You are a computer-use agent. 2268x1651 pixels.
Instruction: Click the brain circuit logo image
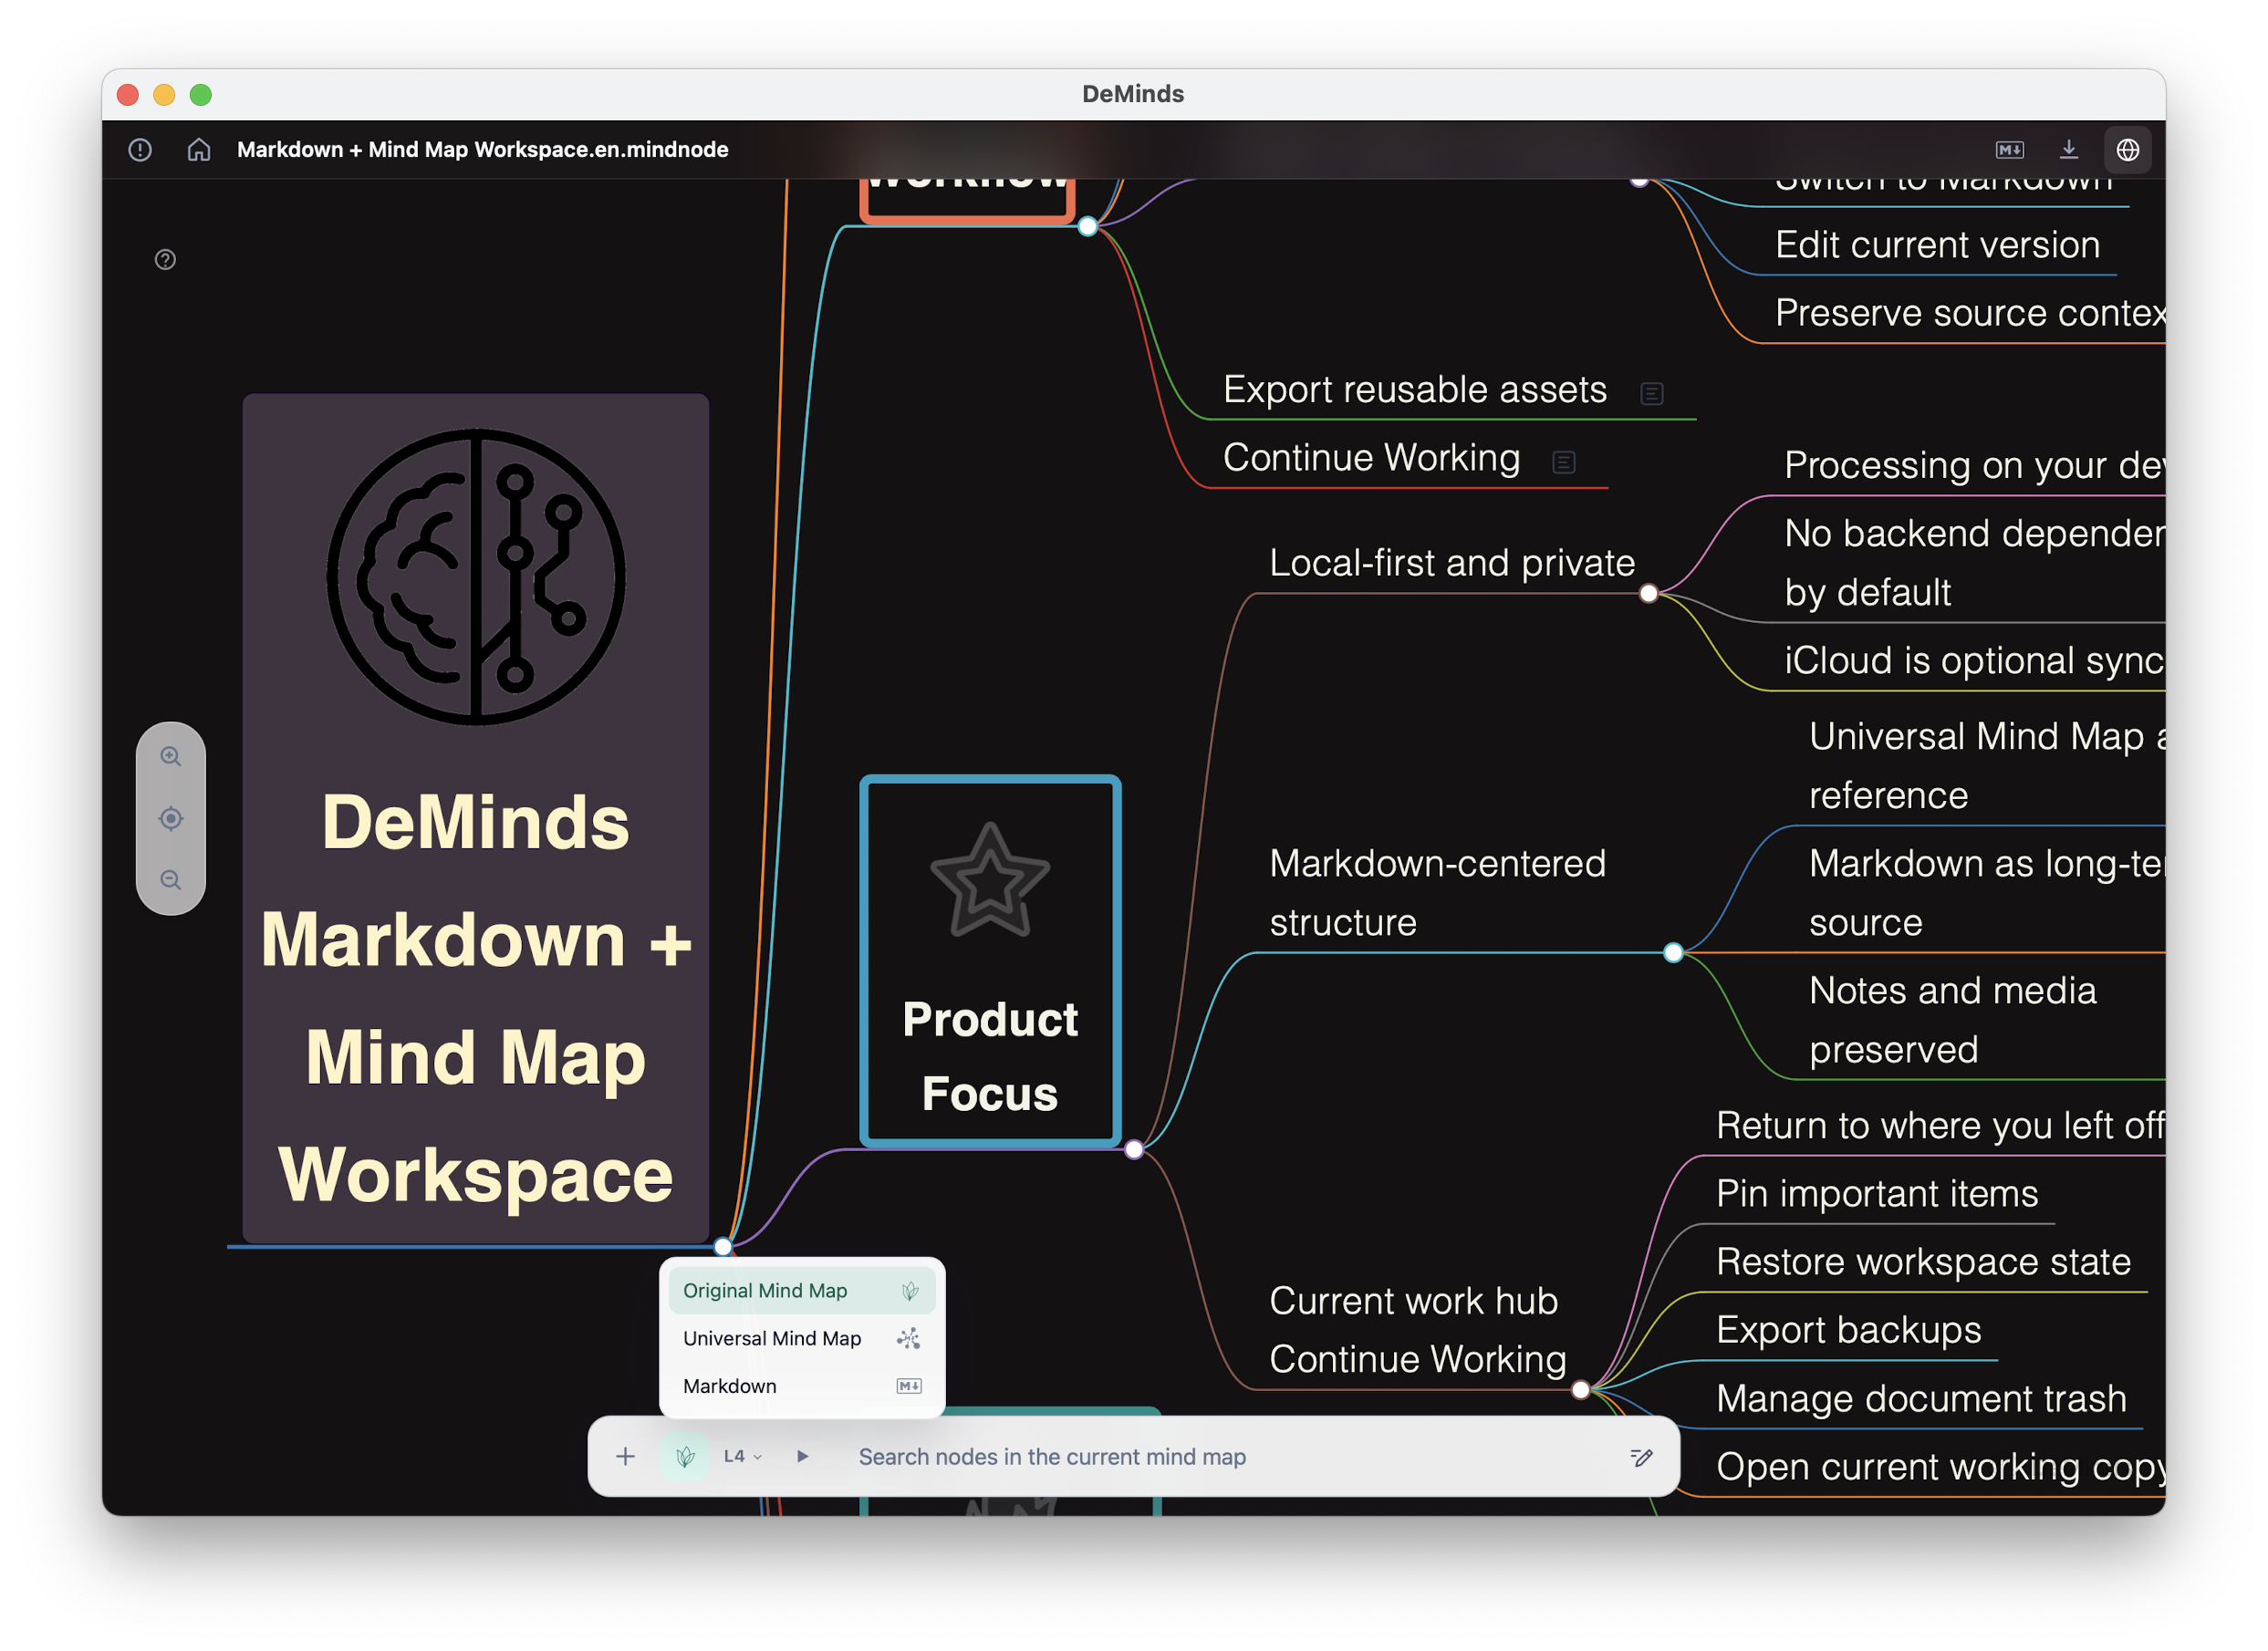(476, 577)
